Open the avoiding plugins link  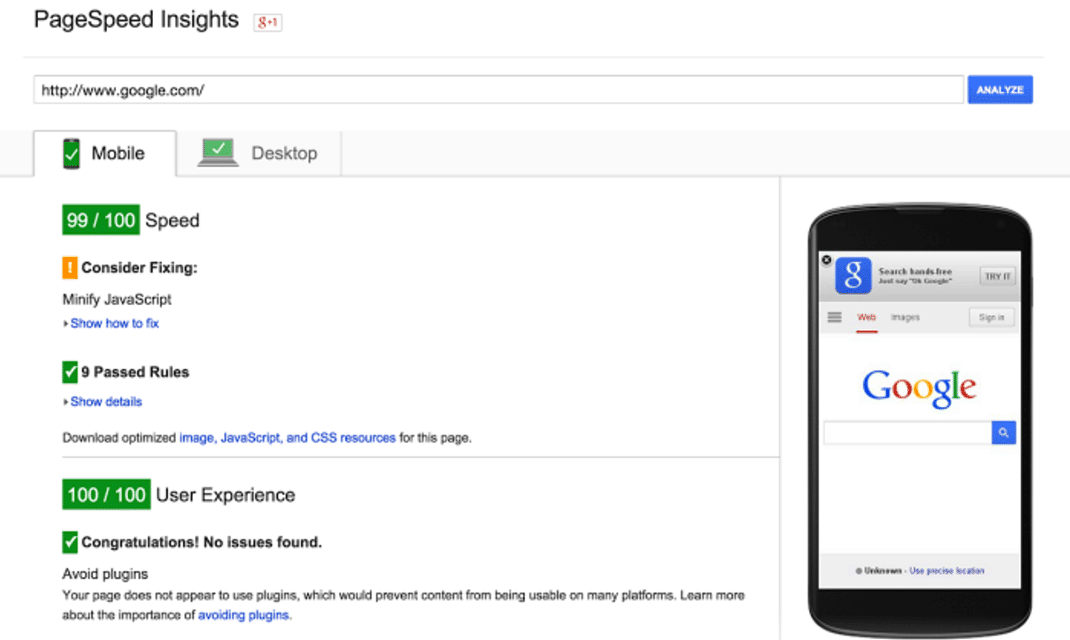tap(244, 615)
